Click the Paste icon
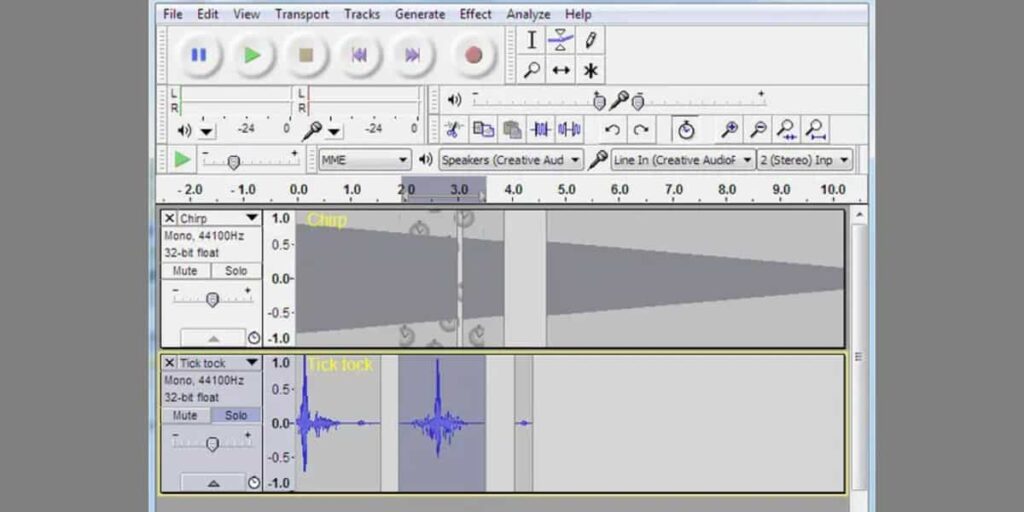This screenshot has height=512, width=1024. coord(512,129)
